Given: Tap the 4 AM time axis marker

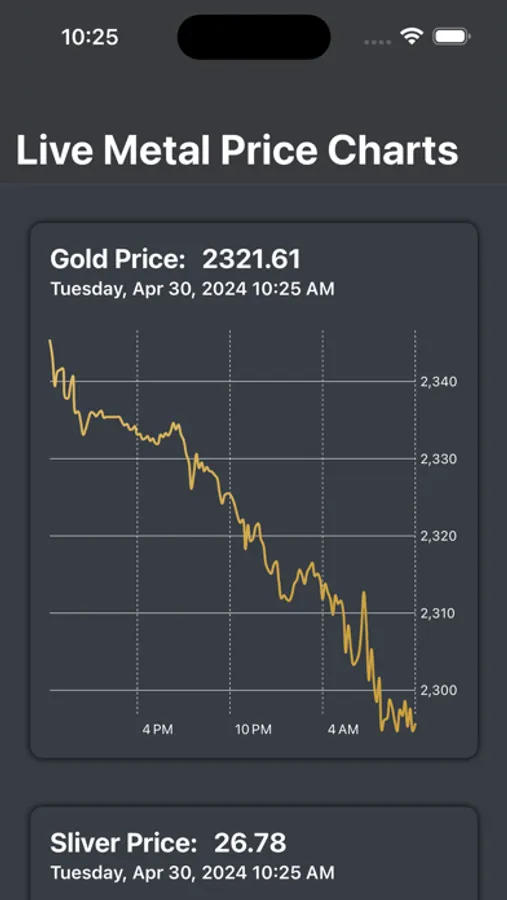Looking at the screenshot, I should (343, 730).
